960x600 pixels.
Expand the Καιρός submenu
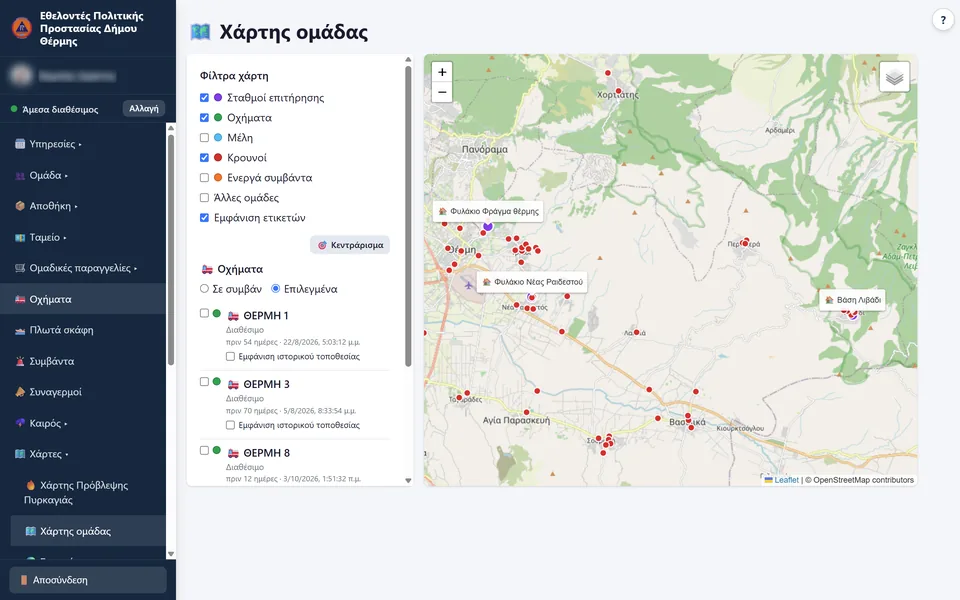point(66,424)
